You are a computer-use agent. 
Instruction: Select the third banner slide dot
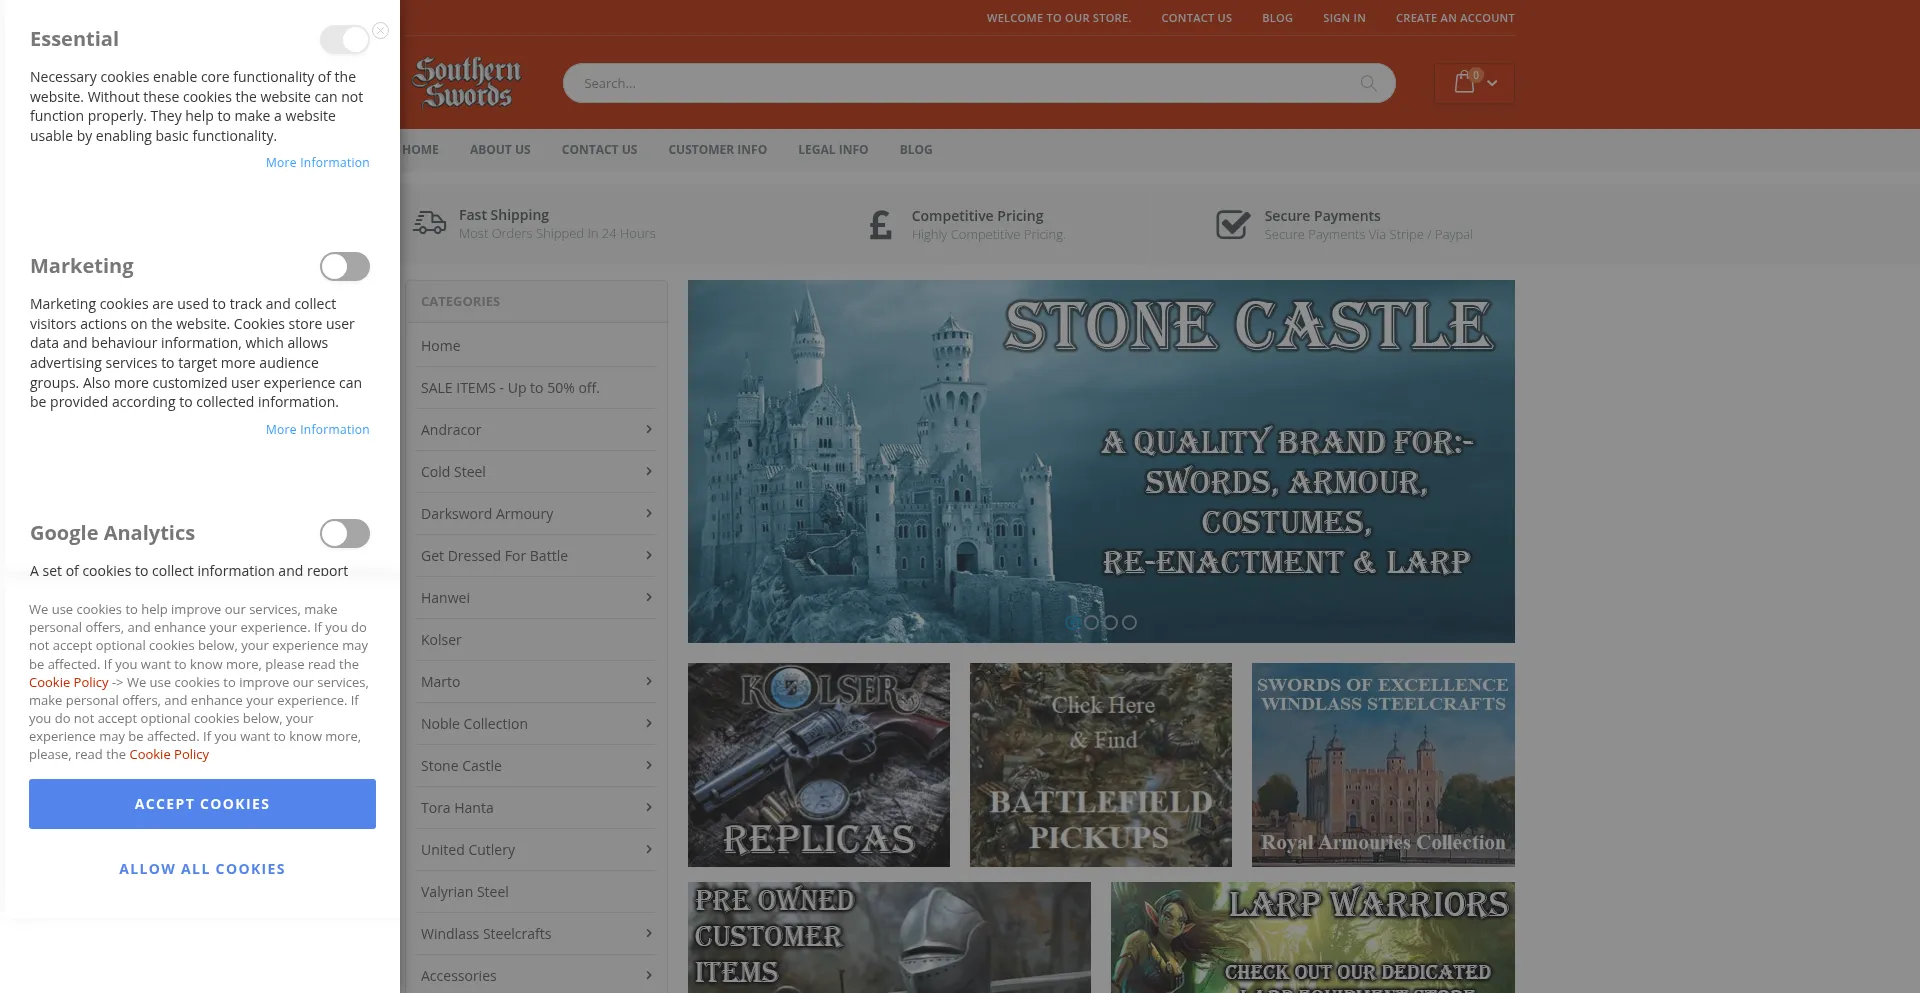tap(1110, 622)
